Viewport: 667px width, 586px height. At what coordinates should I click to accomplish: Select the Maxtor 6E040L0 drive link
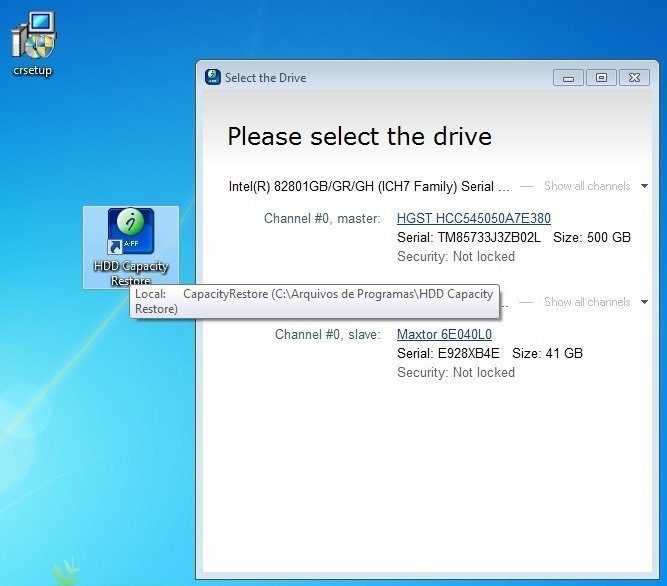pyautogui.click(x=444, y=334)
